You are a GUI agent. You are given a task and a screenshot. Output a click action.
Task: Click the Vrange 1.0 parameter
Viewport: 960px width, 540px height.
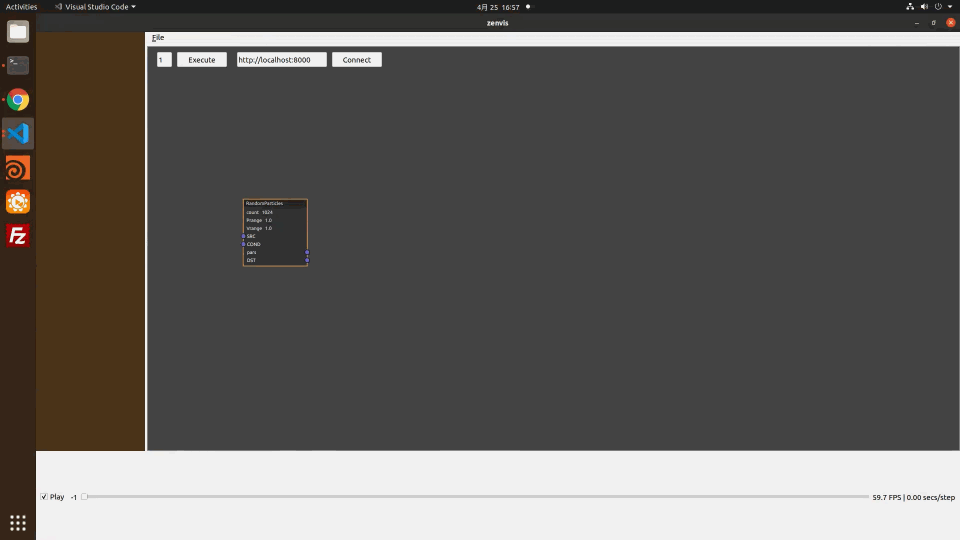click(x=260, y=228)
